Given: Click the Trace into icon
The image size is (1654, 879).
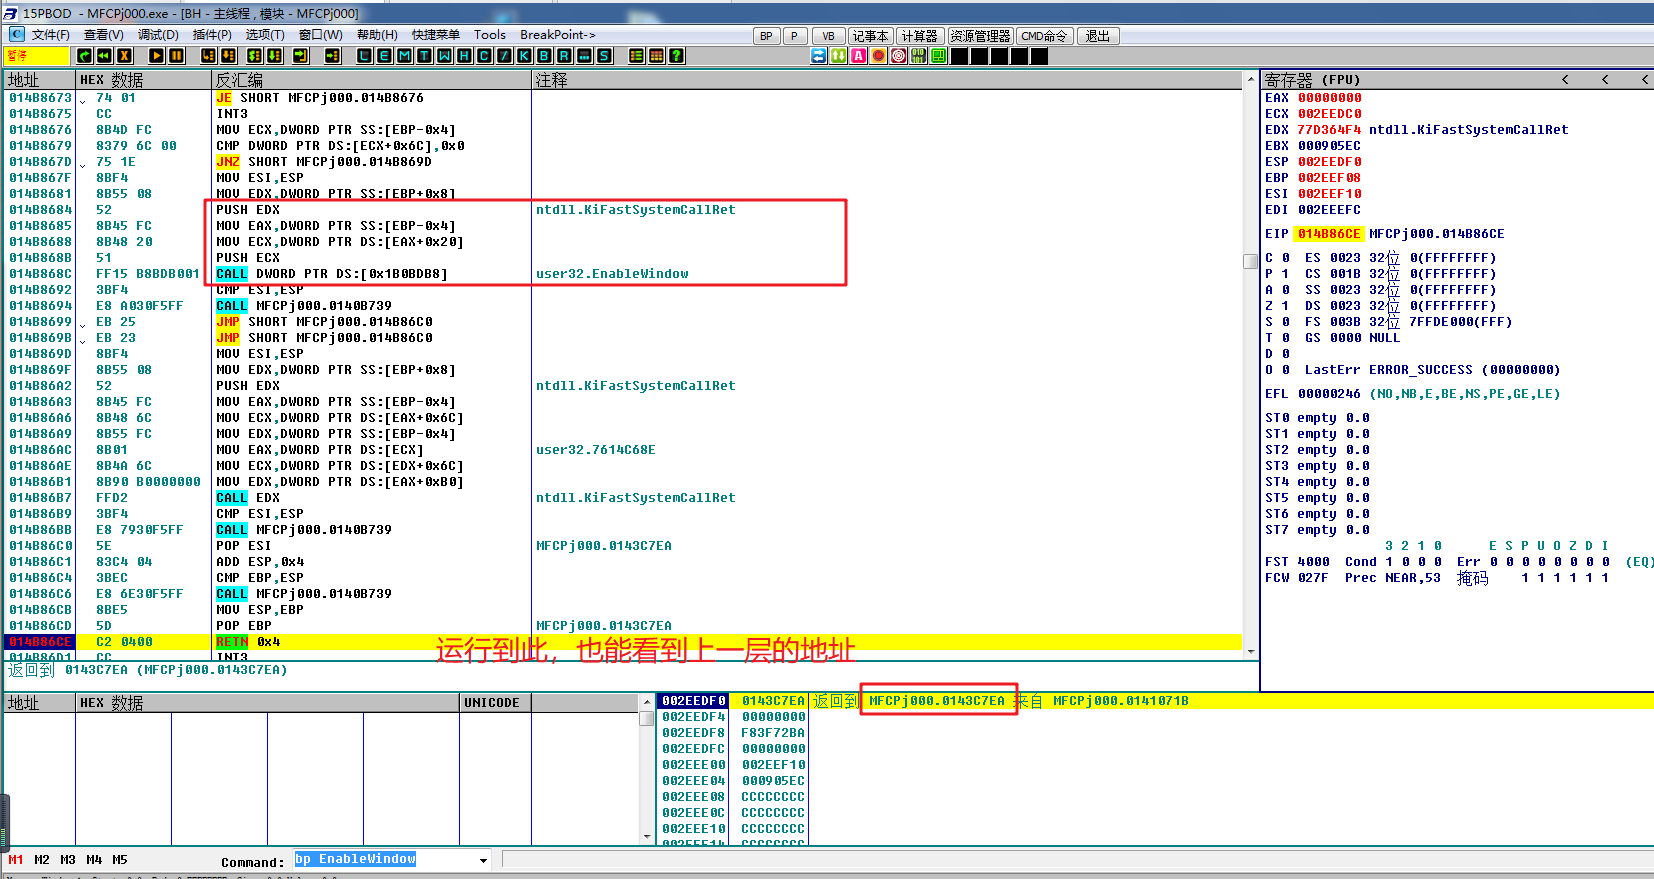Looking at the screenshot, I should click(x=255, y=56).
